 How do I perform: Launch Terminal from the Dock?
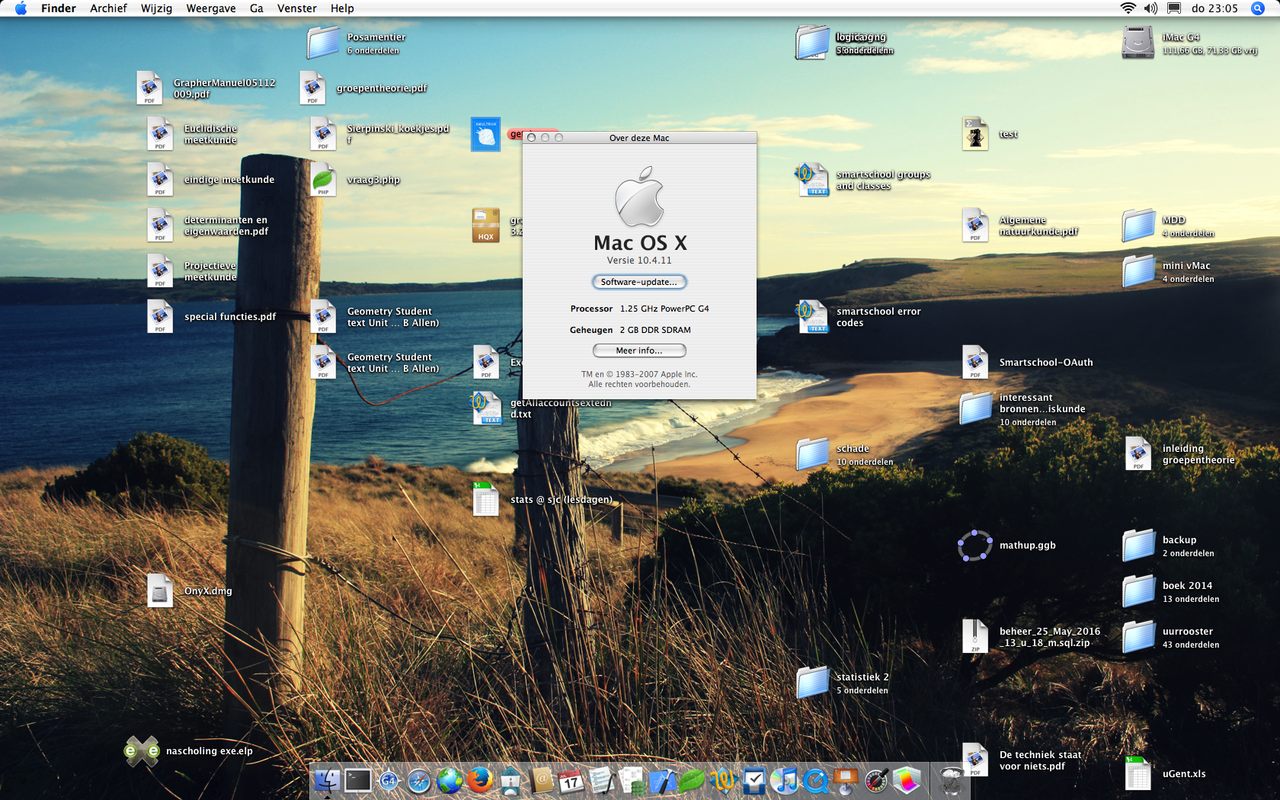coord(358,780)
